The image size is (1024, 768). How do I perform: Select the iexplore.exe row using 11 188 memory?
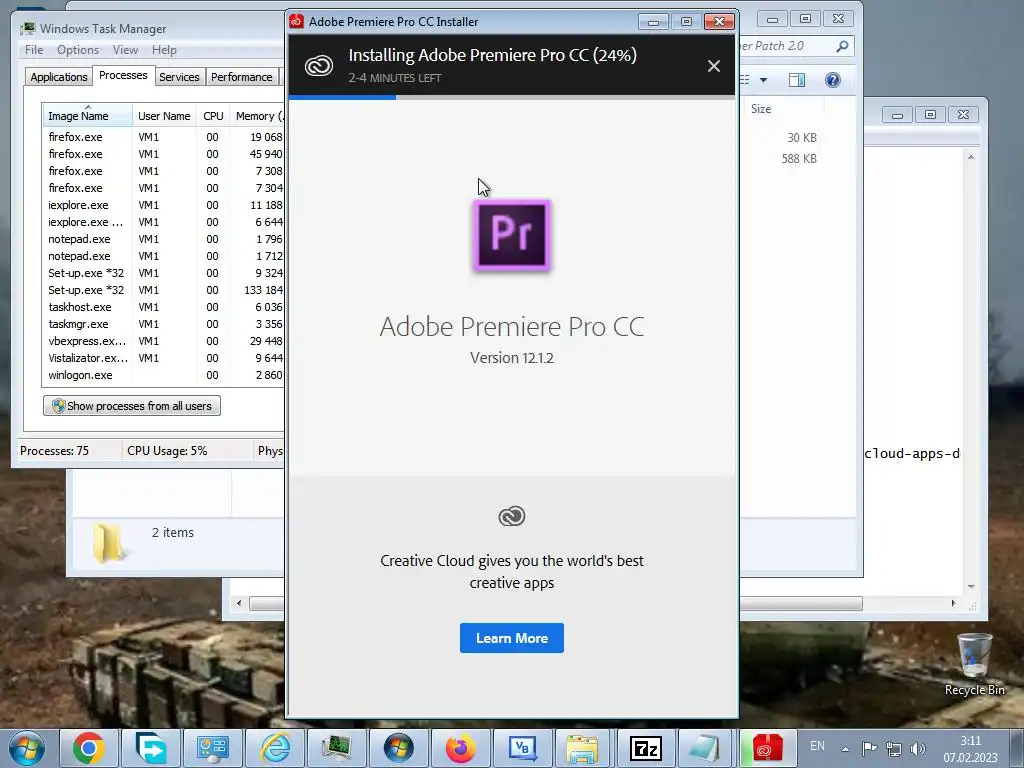coord(163,205)
